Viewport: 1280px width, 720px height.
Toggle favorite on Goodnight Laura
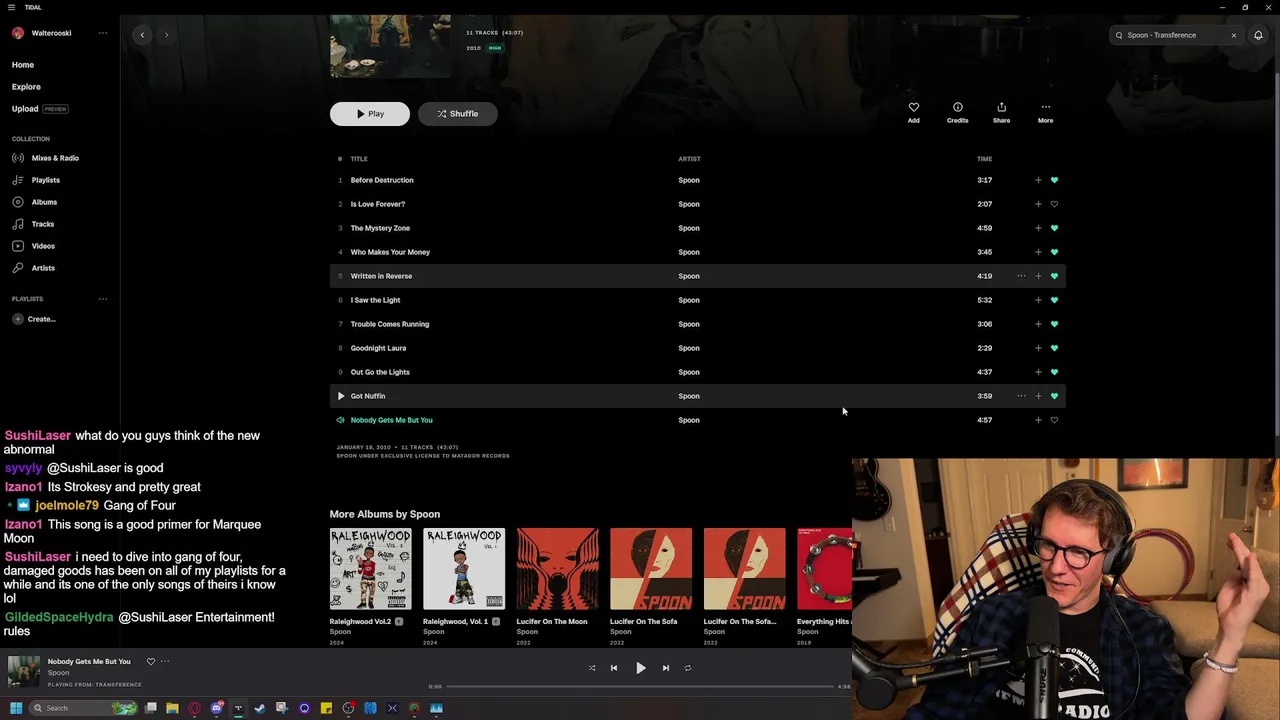tap(1054, 348)
